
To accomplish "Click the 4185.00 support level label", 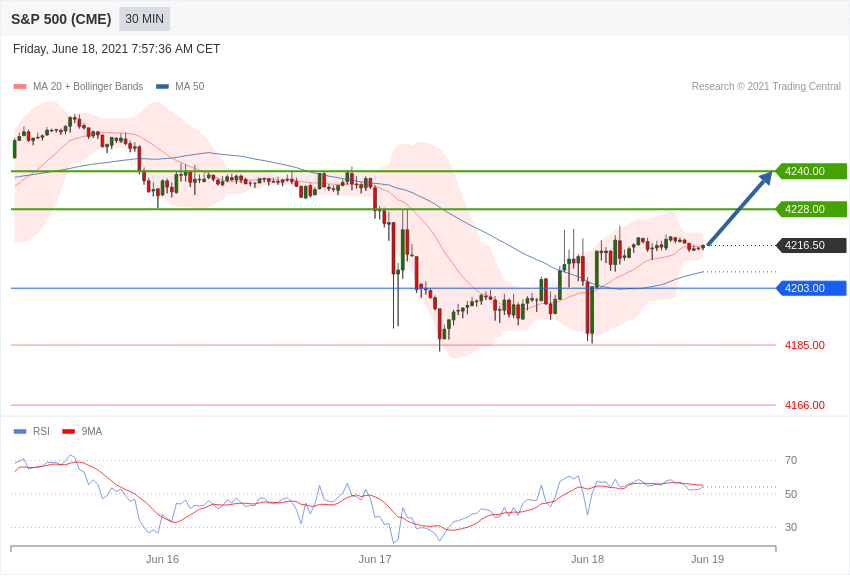I will click(805, 345).
